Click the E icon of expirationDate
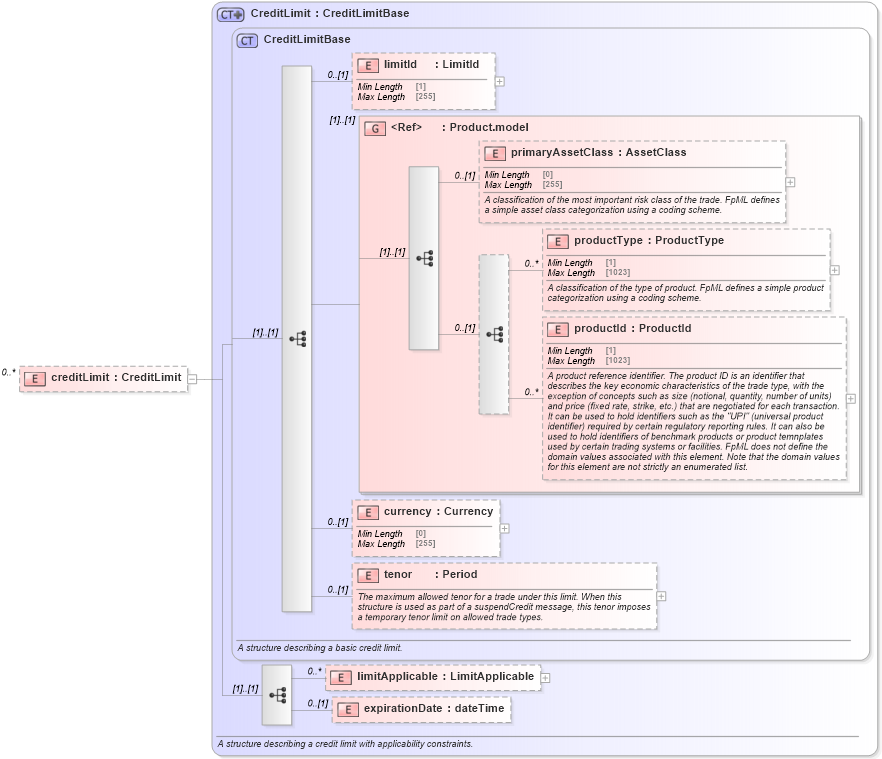Image resolution: width=882 pixels, height=759 pixels. coord(348,709)
